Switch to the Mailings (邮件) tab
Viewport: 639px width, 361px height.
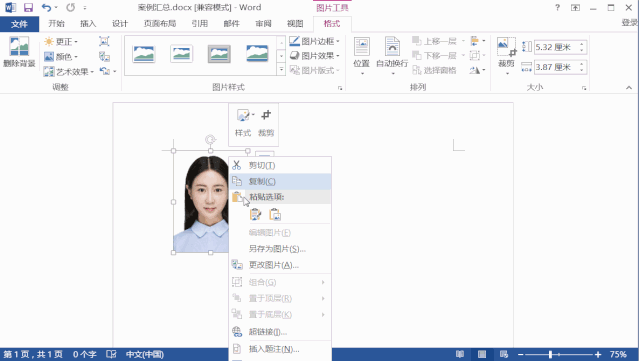pos(231,24)
